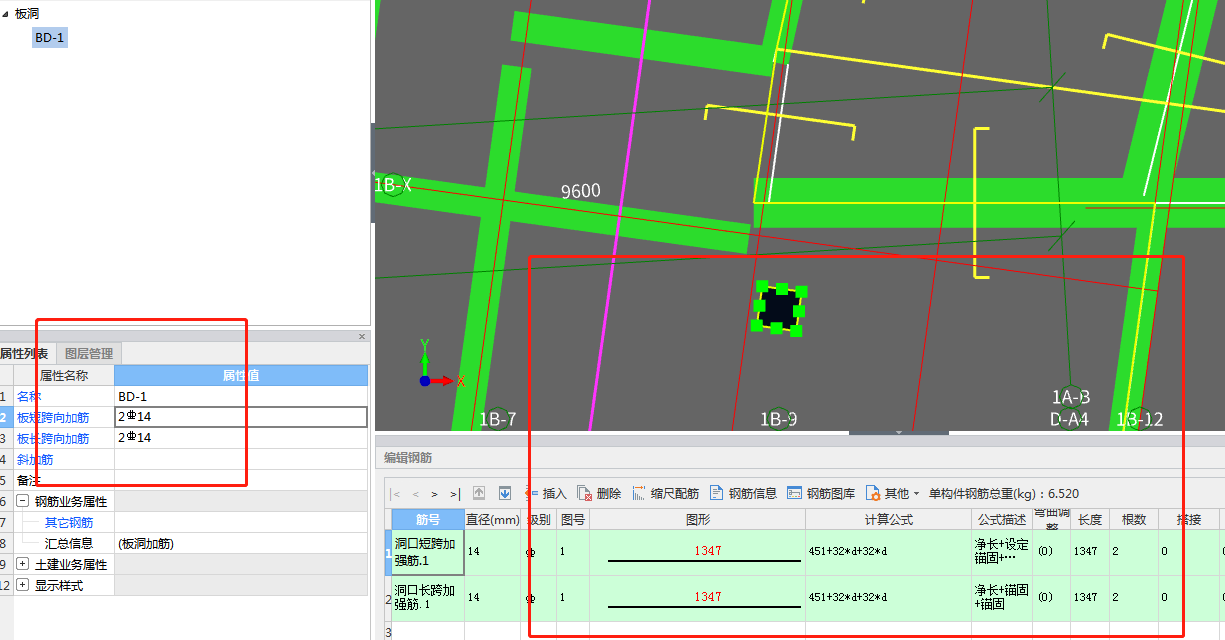Image resolution: width=1225 pixels, height=640 pixels.
Task: Click the 其它钢筋 property link
Action: coord(69,522)
